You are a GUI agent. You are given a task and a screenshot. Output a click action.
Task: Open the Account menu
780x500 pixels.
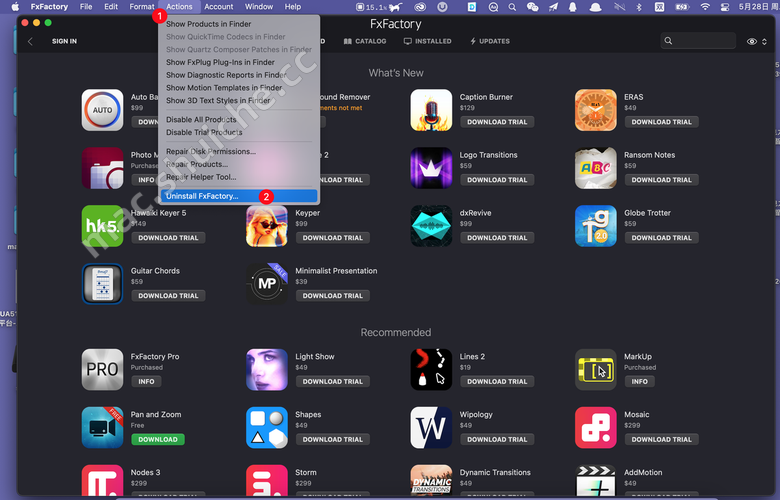(x=218, y=6)
